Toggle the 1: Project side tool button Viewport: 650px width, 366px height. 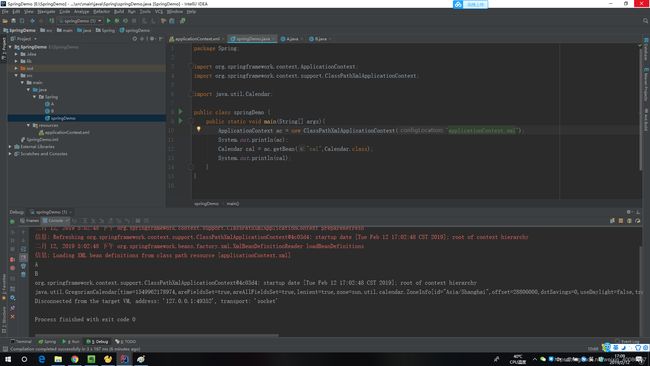(x=4, y=48)
